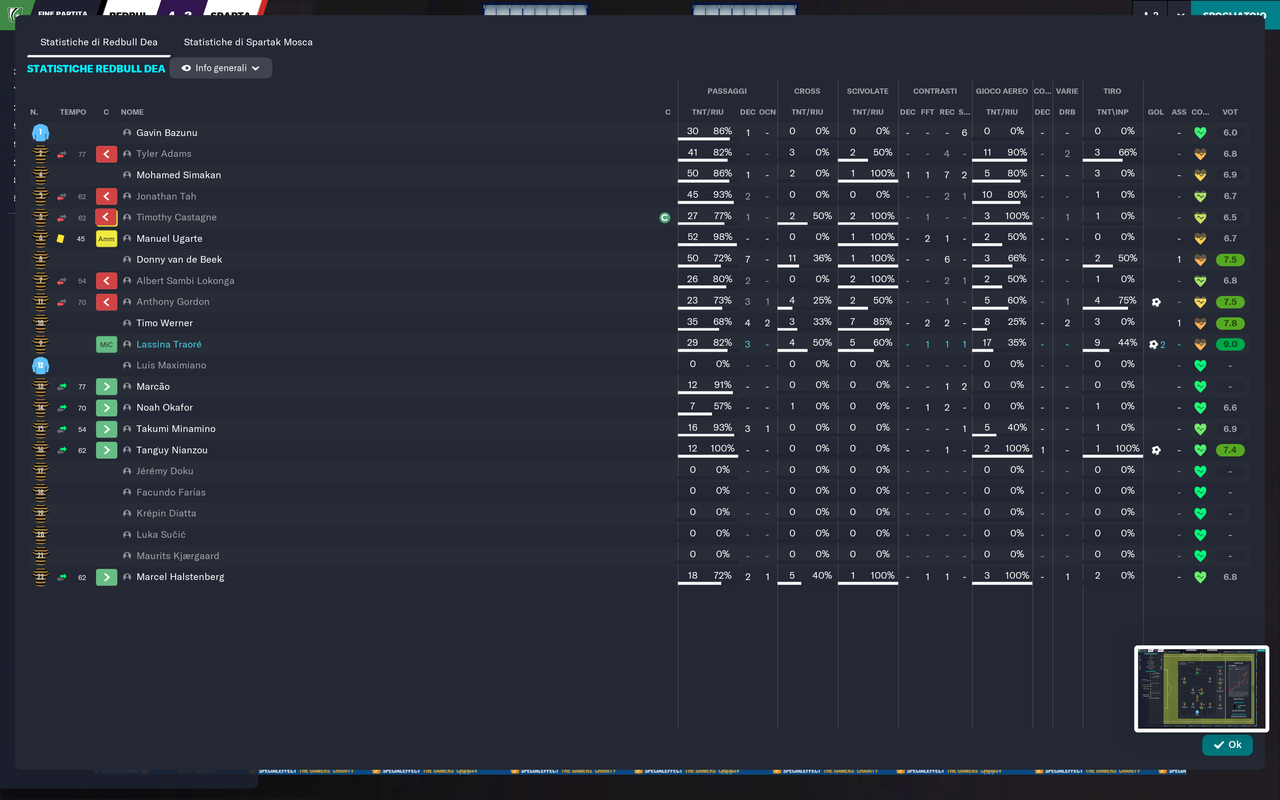Click the goal ball icon in Anthony Gordon's row
Screen dimensions: 1280x800
point(1156,302)
